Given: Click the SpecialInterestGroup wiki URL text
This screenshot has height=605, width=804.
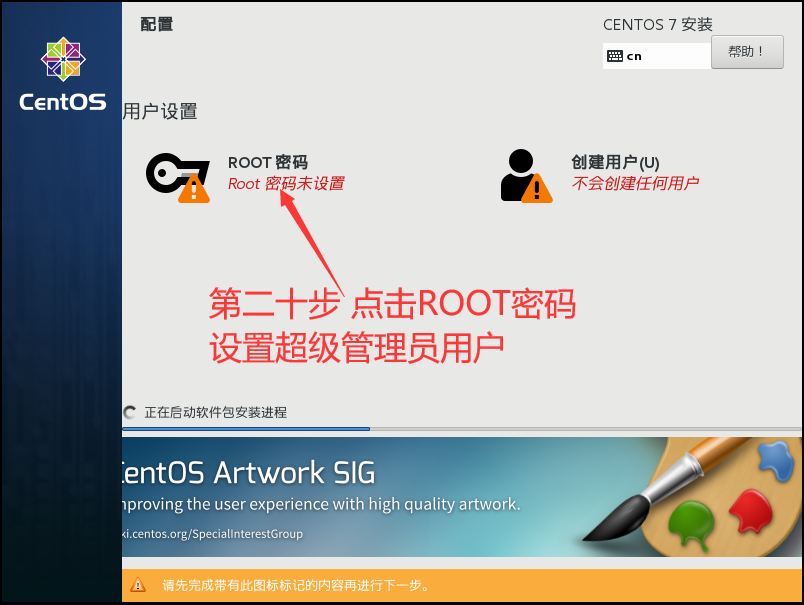Looking at the screenshot, I should [212, 534].
